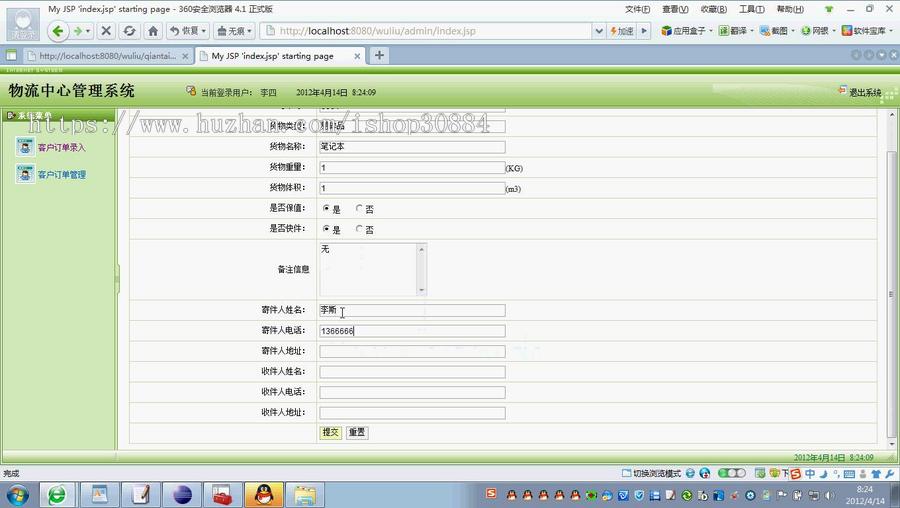The height and width of the screenshot is (508, 900).
Task: Expand the 恢复 dropdown arrow
Action: 204,31
